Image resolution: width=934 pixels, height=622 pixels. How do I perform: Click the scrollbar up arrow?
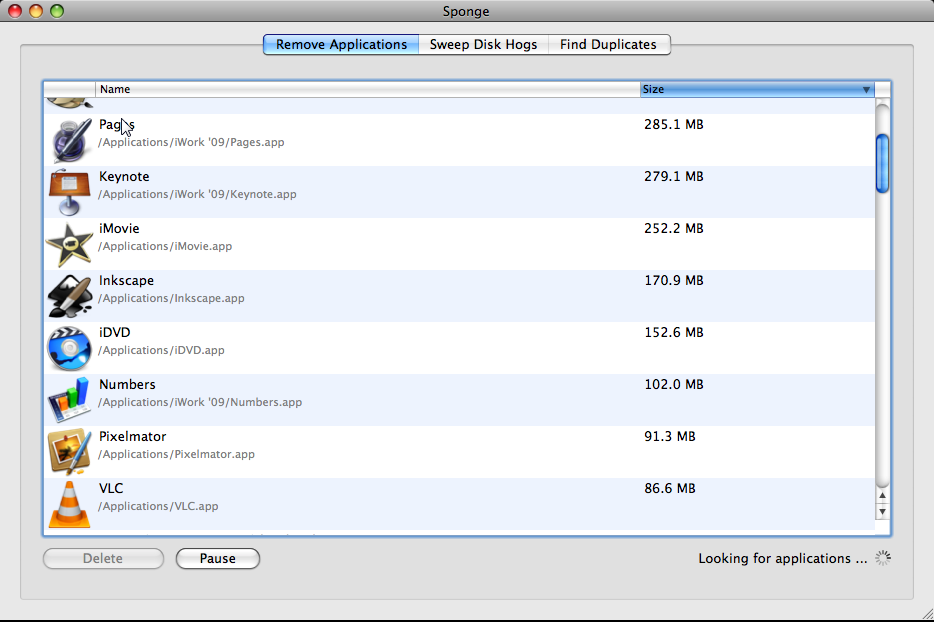pyautogui.click(x=882, y=496)
